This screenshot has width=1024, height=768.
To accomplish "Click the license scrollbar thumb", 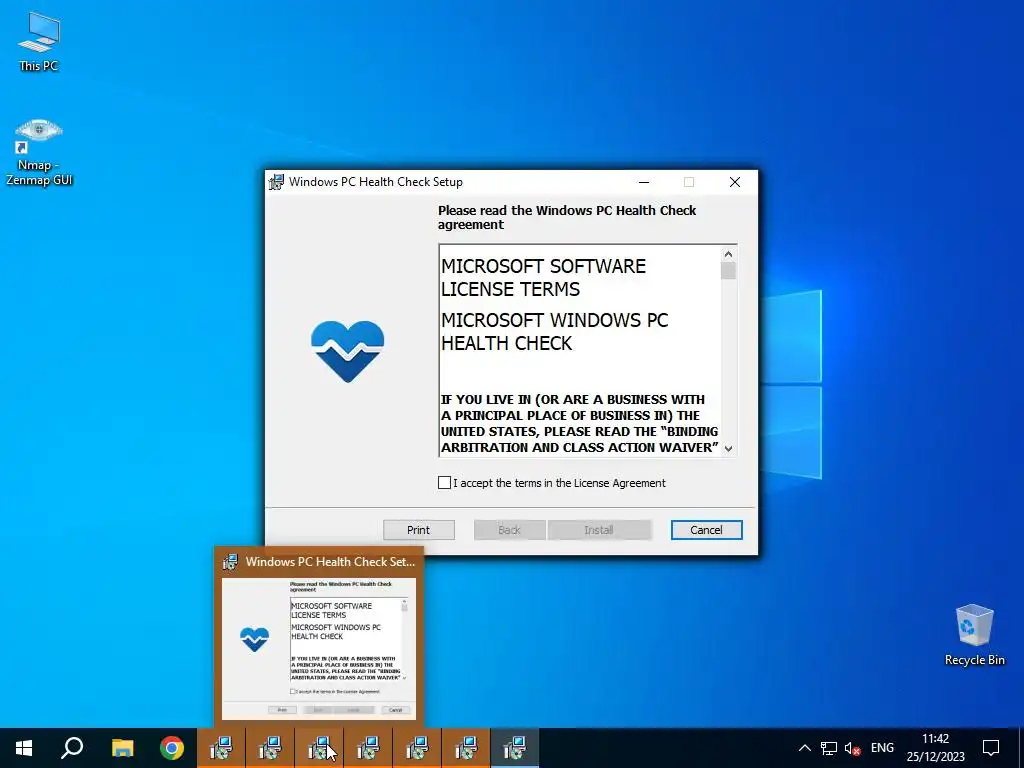I will pyautogui.click(x=728, y=270).
